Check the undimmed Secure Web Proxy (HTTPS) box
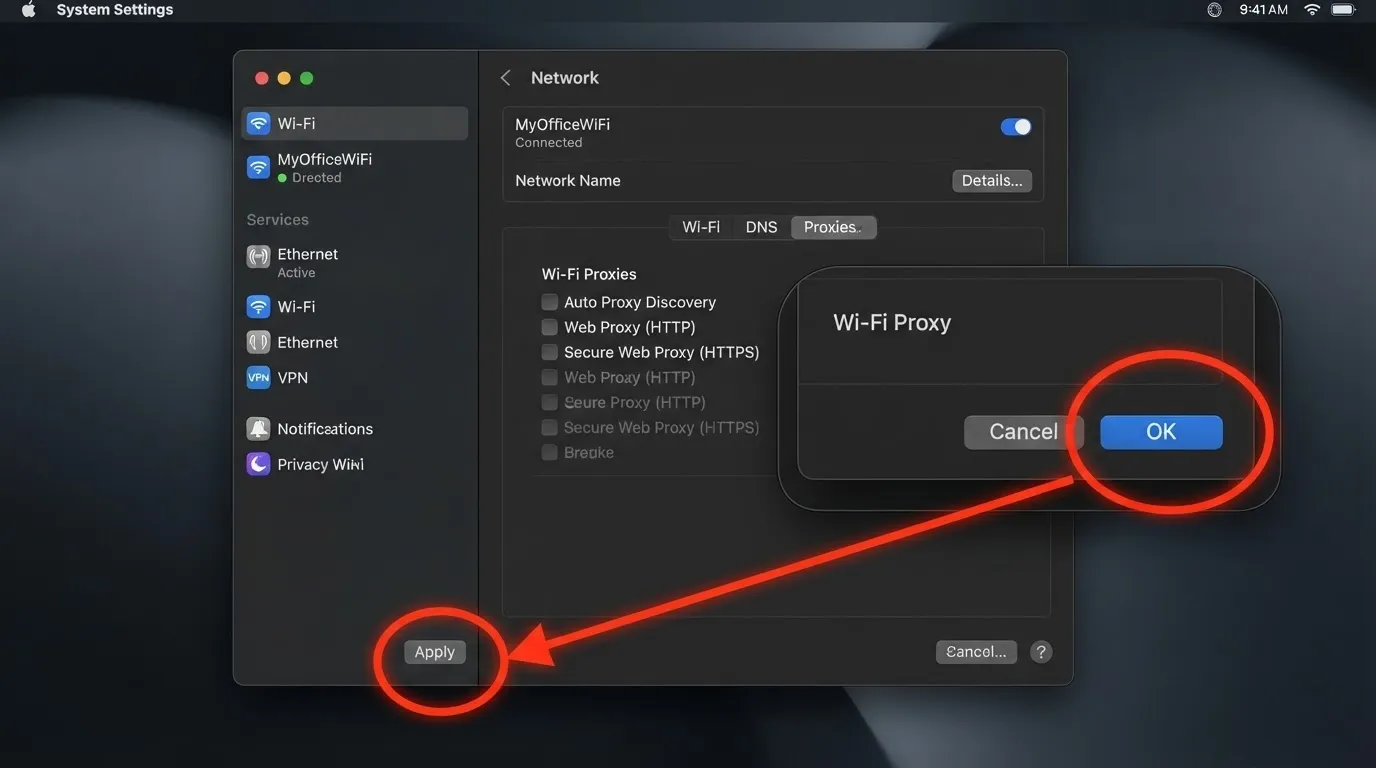 pos(550,352)
